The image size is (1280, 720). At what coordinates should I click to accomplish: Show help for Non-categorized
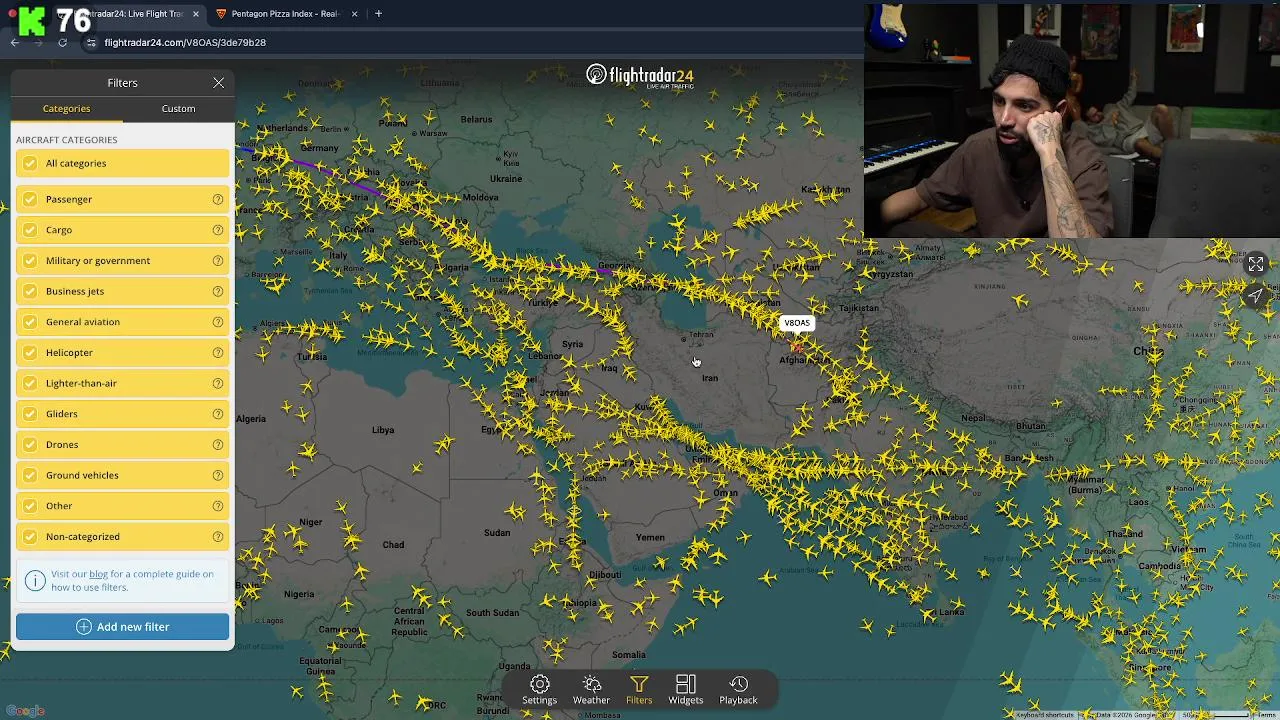click(217, 537)
